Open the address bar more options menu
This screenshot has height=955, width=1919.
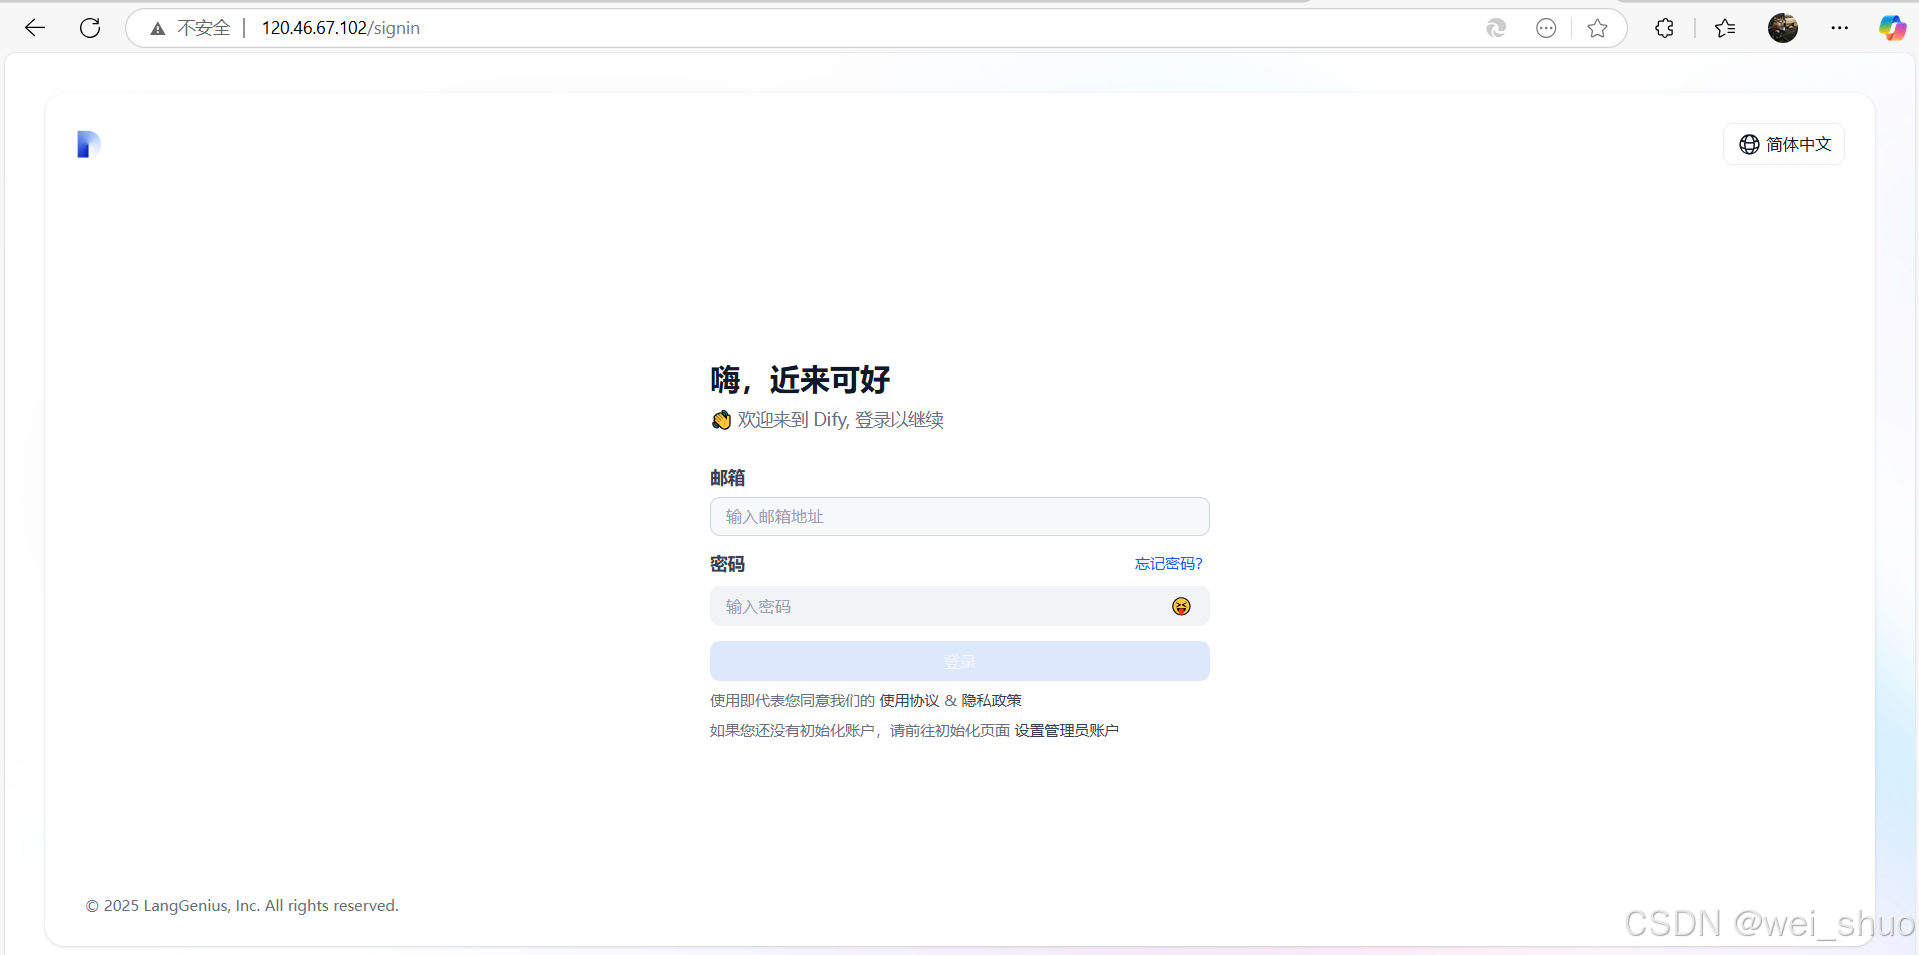click(1546, 28)
